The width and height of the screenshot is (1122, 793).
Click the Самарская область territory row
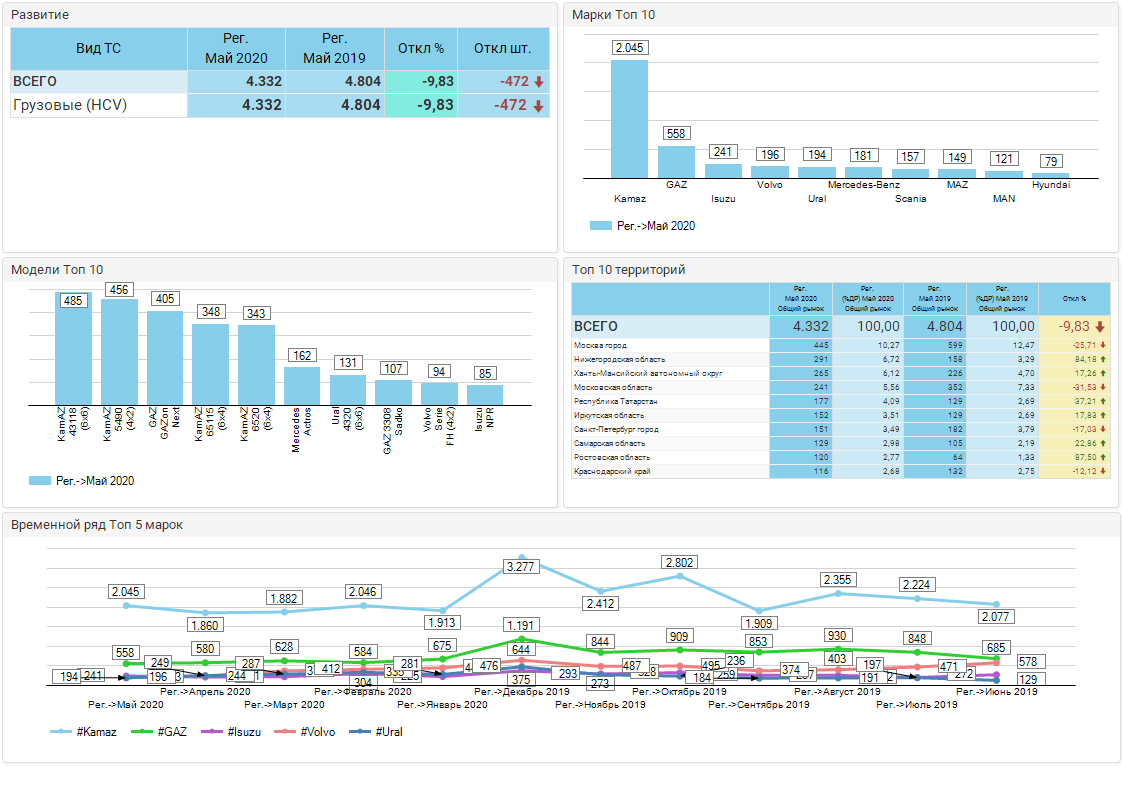point(841,444)
